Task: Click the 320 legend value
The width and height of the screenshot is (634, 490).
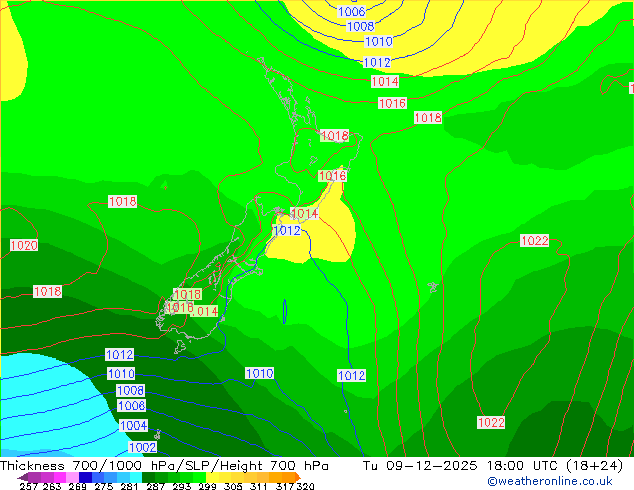Action: tap(305, 486)
